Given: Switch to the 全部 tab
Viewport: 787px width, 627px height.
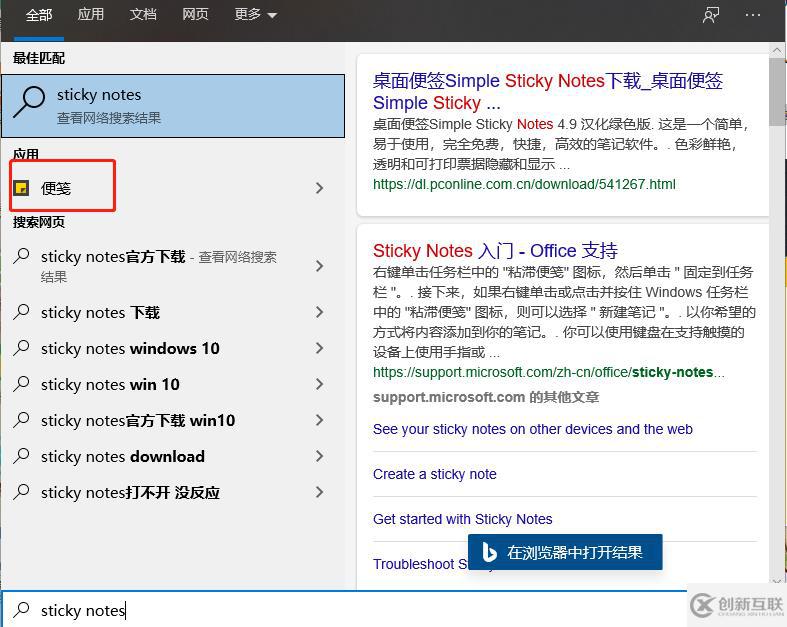Looking at the screenshot, I should (39, 15).
